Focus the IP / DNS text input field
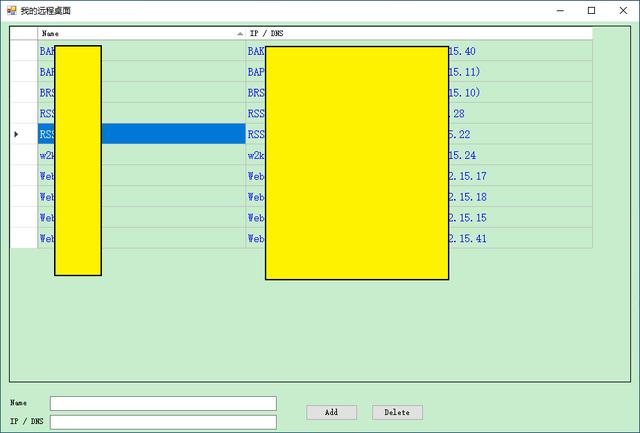The image size is (640, 433). [x=163, y=422]
